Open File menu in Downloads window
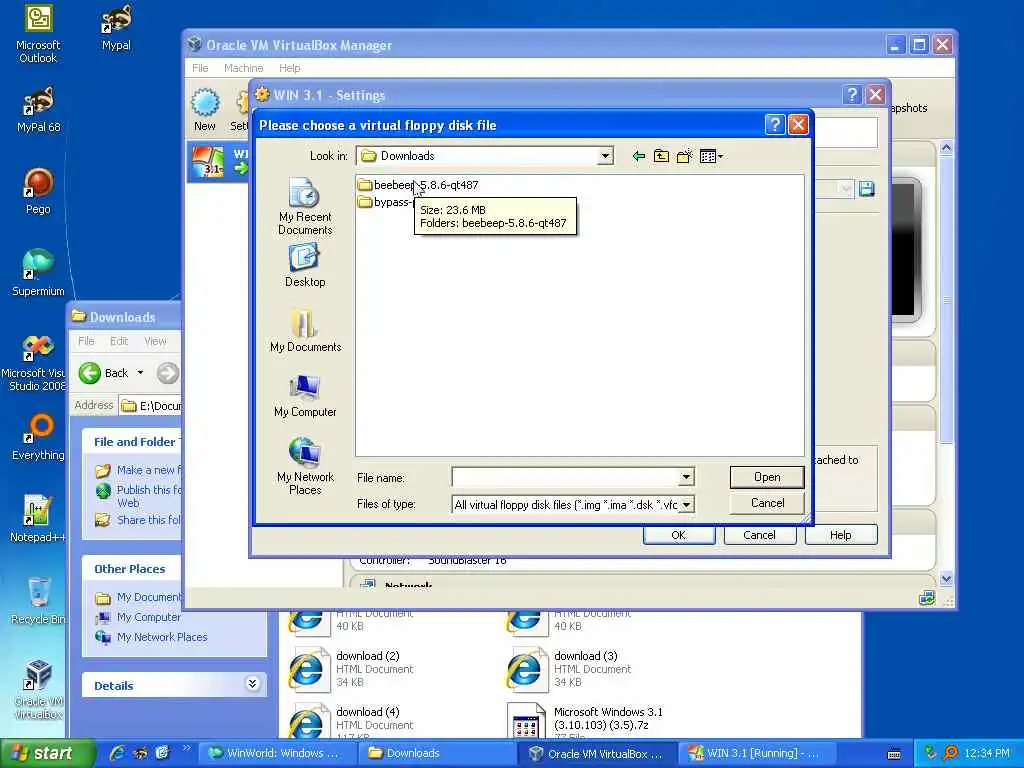Viewport: 1024px width, 768px height. [x=86, y=341]
